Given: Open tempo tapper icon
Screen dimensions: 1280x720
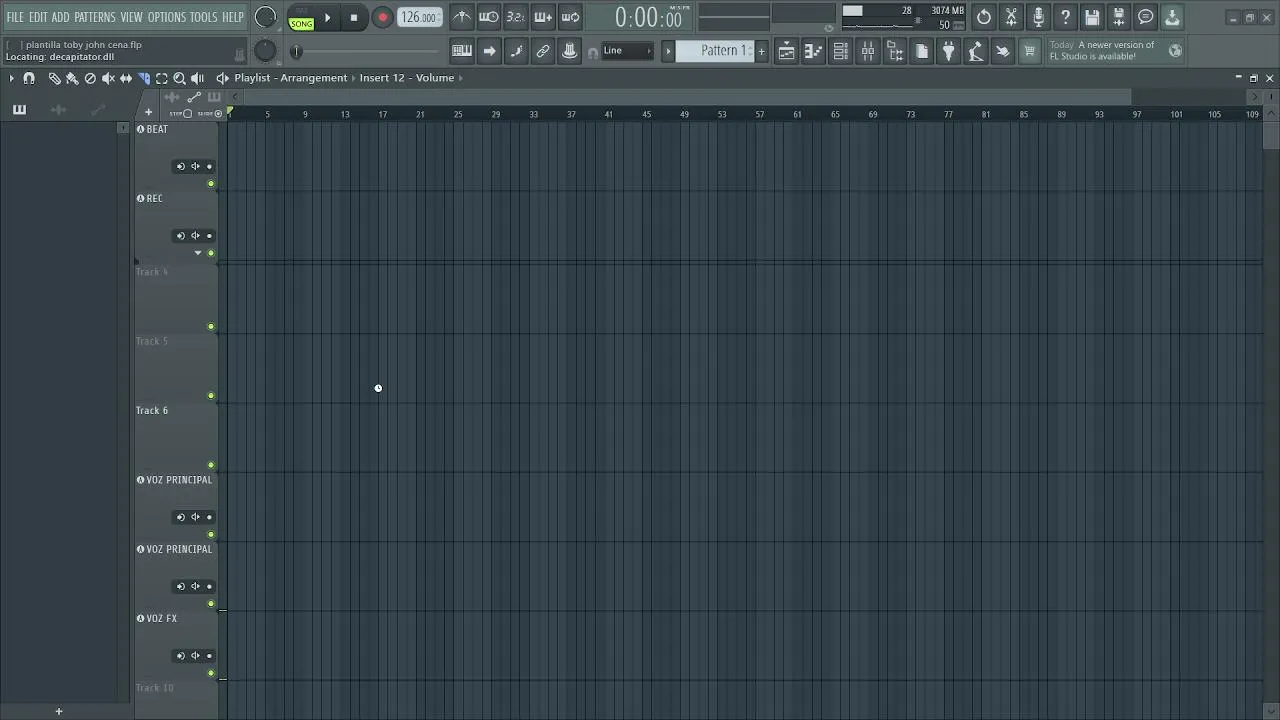Looking at the screenshot, I should point(976,51).
